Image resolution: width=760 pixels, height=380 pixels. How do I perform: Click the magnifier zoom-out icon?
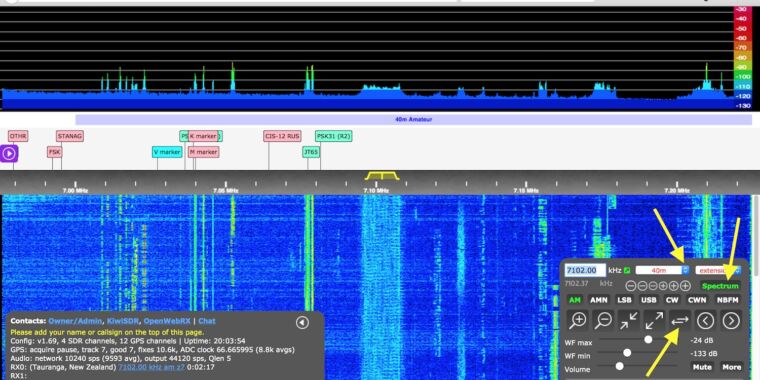pyautogui.click(x=603, y=320)
